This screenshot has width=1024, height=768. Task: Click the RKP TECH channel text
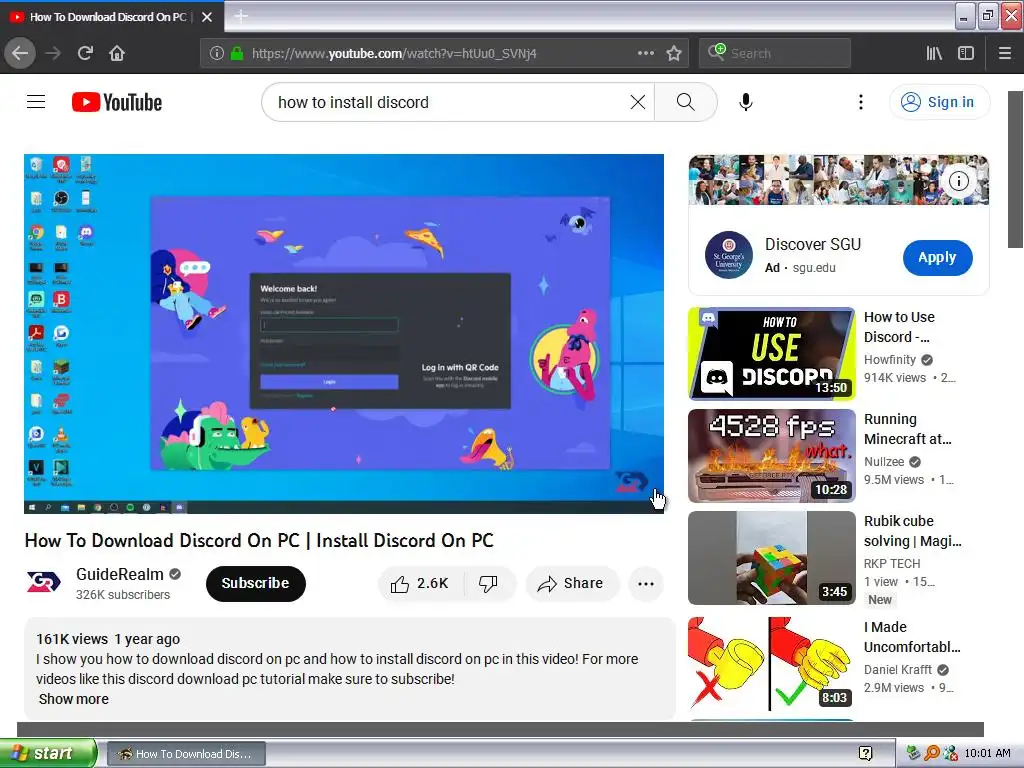891,564
